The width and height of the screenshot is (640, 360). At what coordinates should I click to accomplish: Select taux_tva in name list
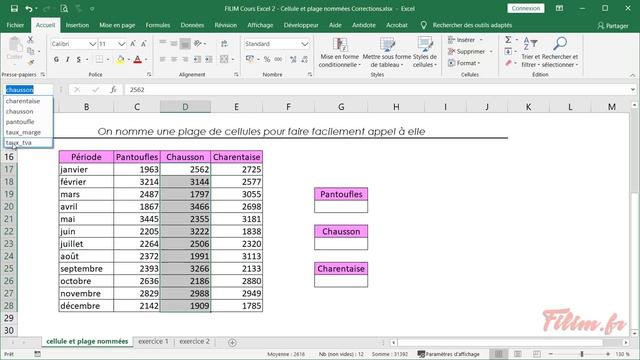[28, 142]
